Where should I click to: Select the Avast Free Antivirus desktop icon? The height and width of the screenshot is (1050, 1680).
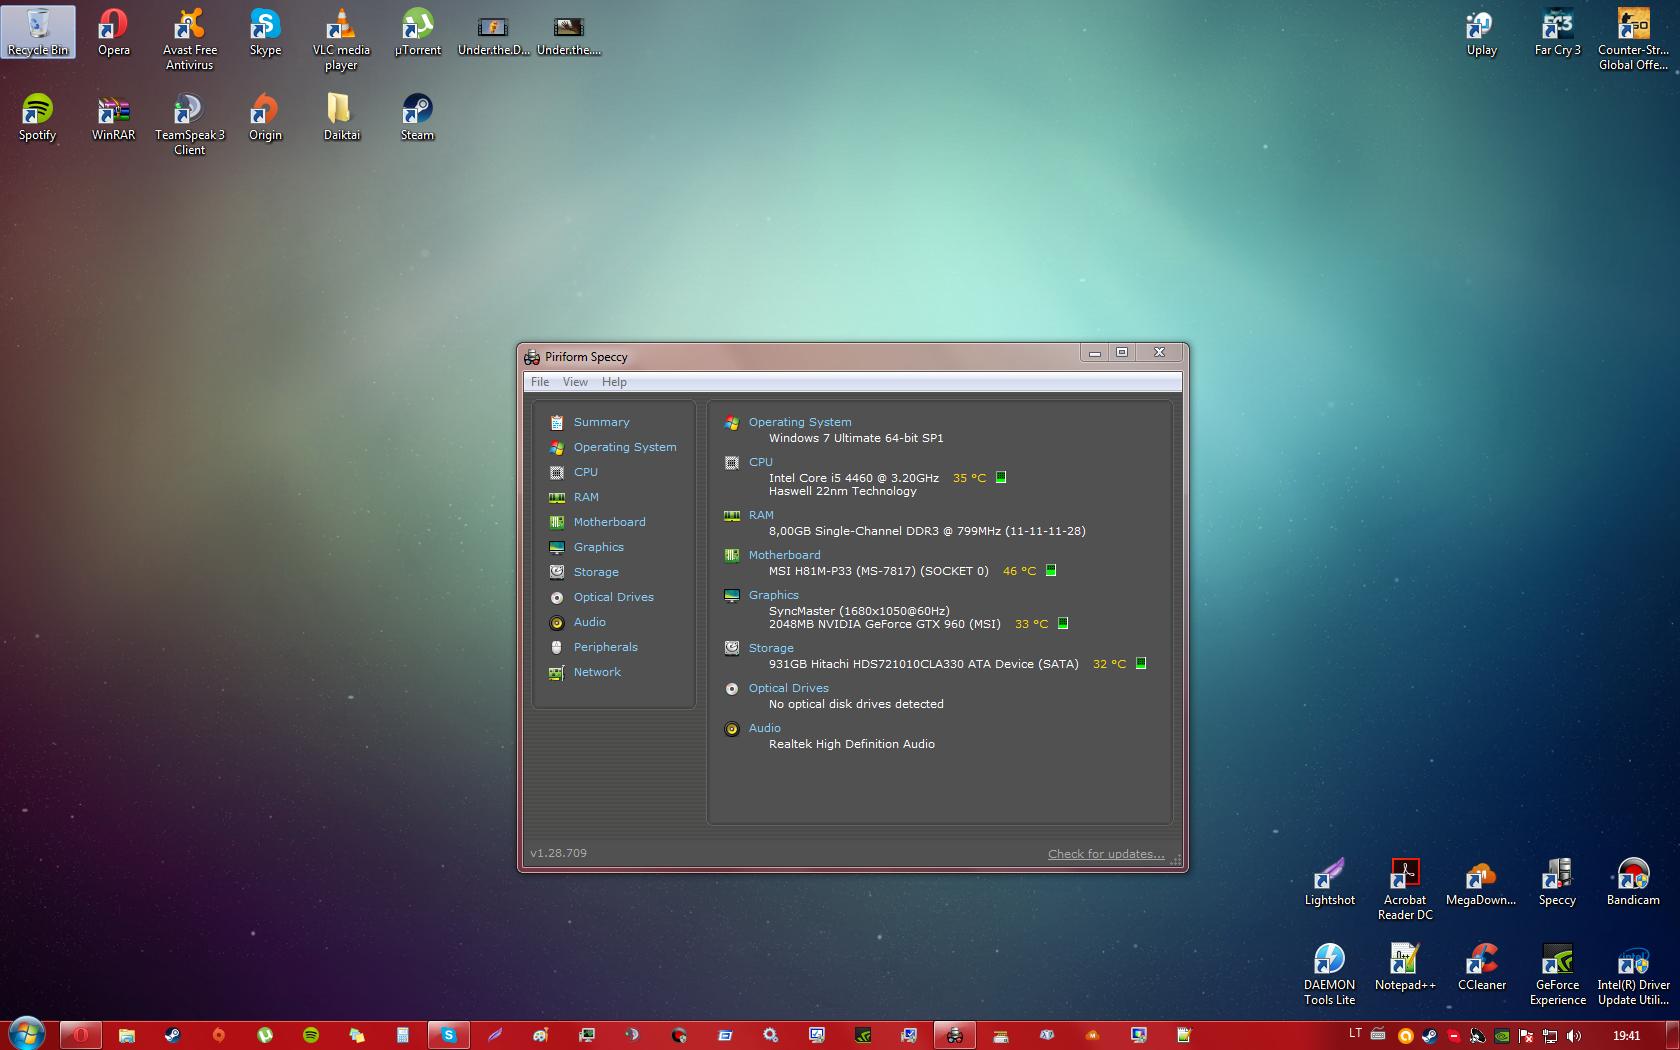190,39
